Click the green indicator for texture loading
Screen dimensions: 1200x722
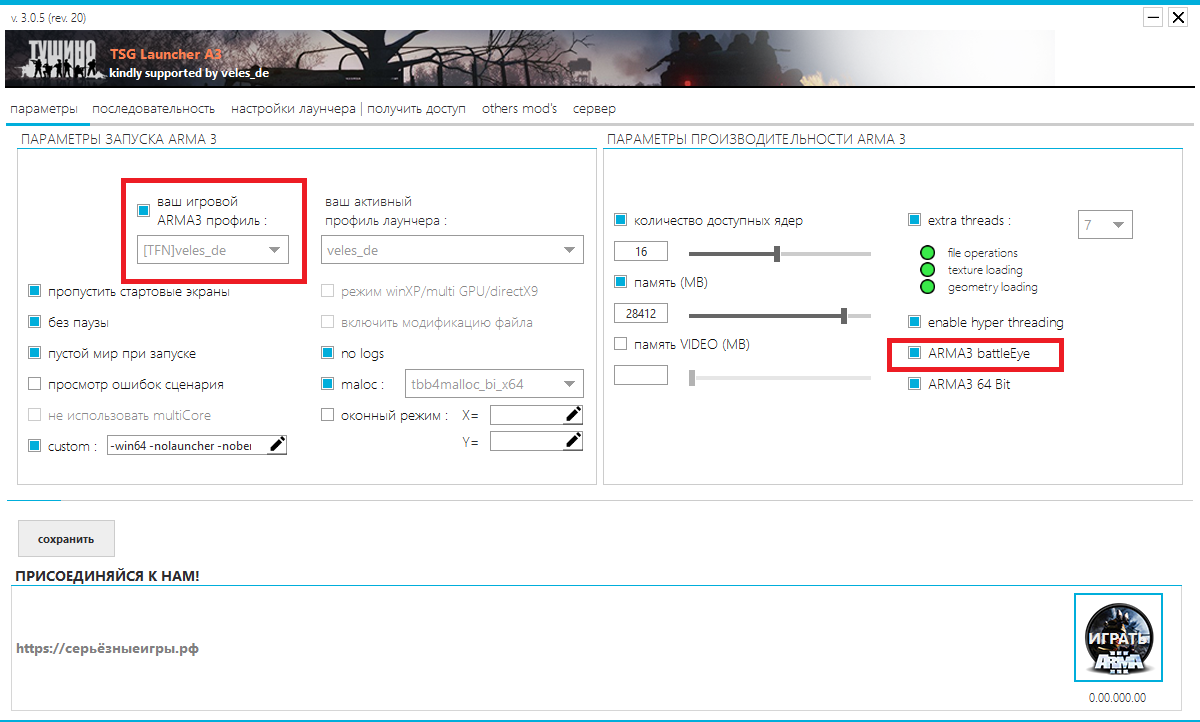927,270
